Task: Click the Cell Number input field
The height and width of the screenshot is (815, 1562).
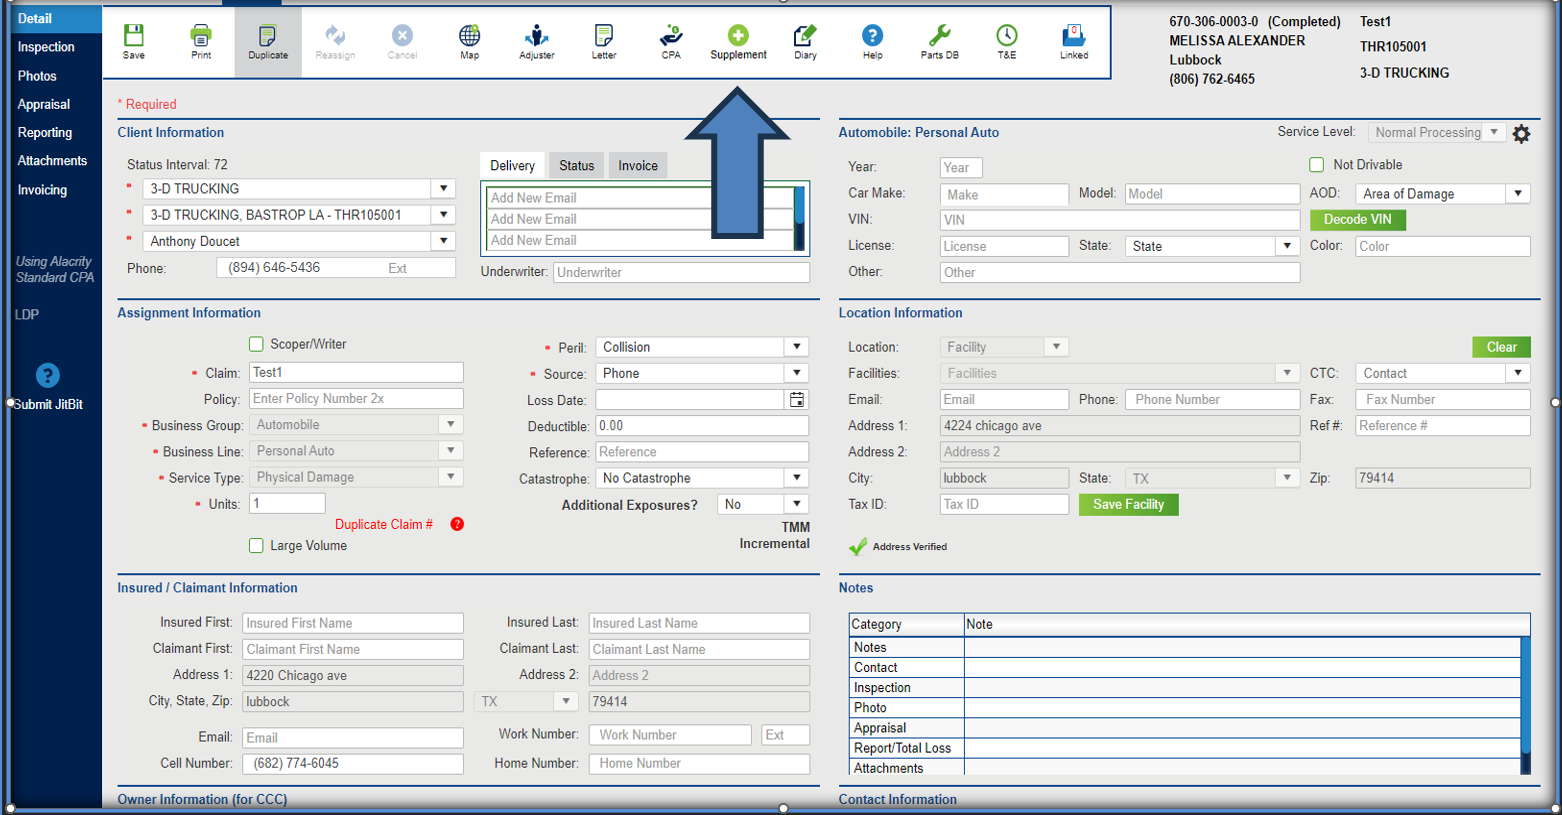Action: tap(353, 763)
